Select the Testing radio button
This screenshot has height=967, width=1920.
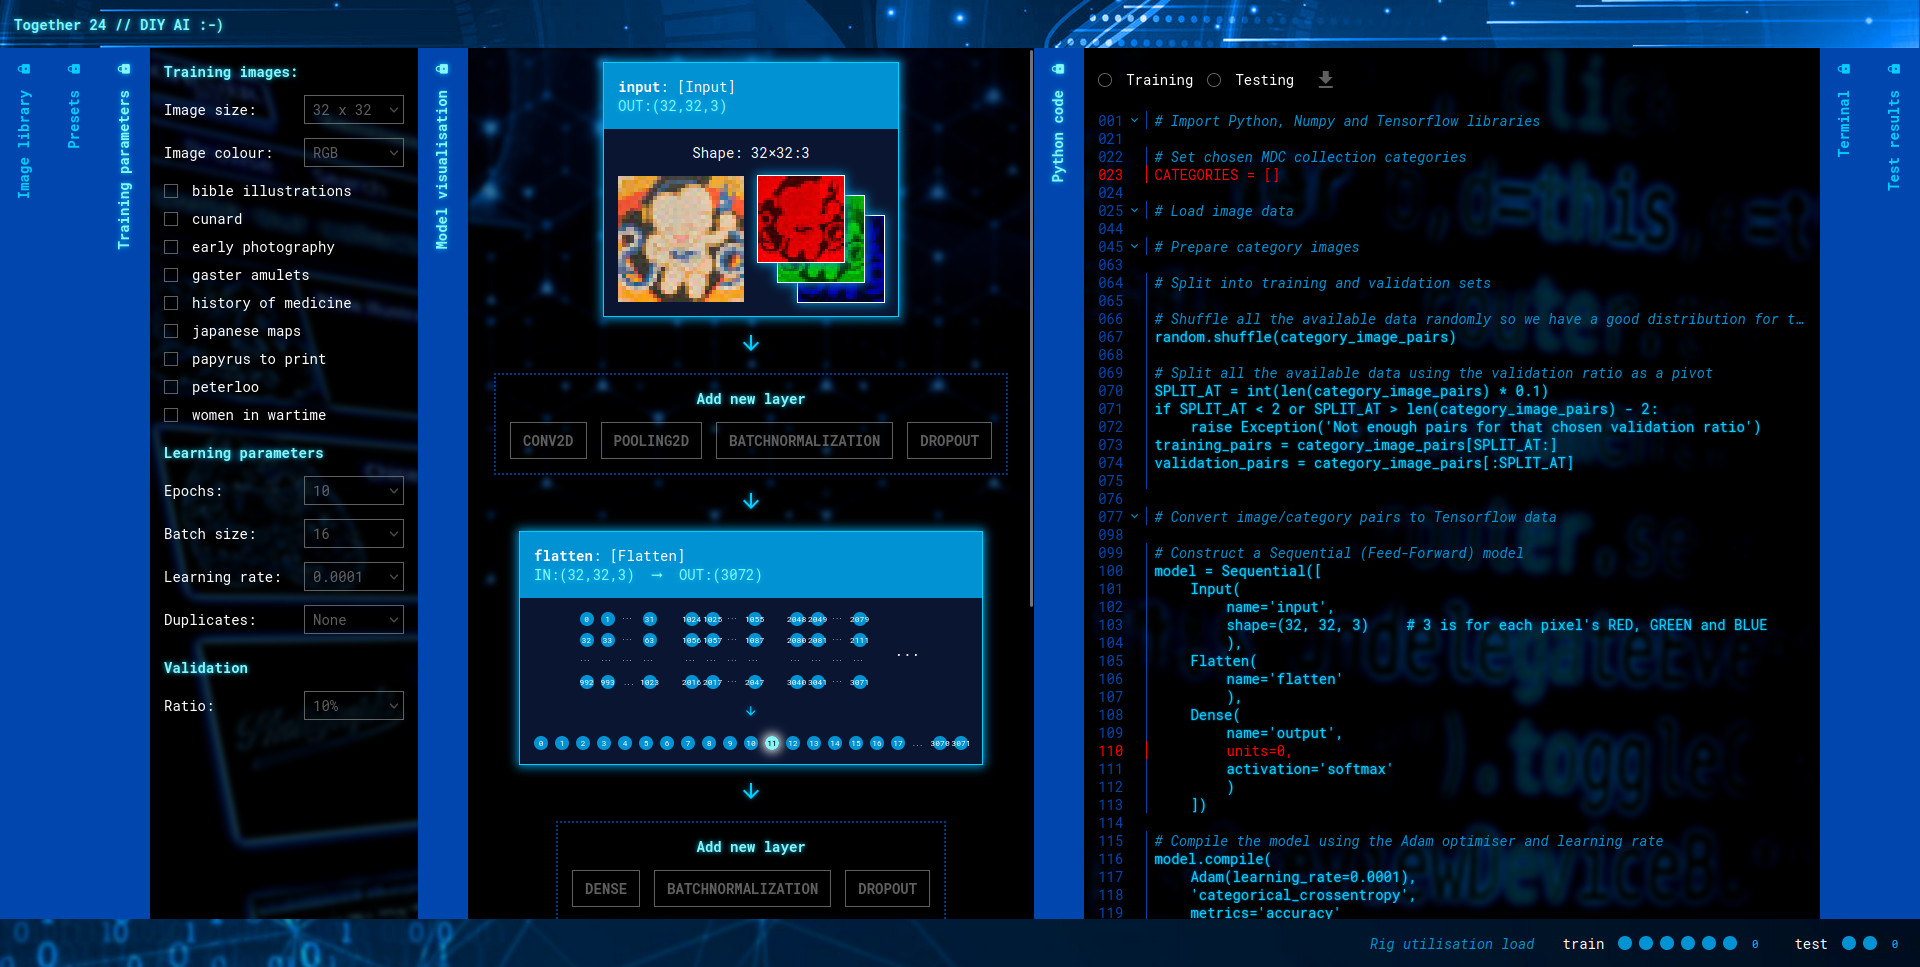click(1214, 80)
